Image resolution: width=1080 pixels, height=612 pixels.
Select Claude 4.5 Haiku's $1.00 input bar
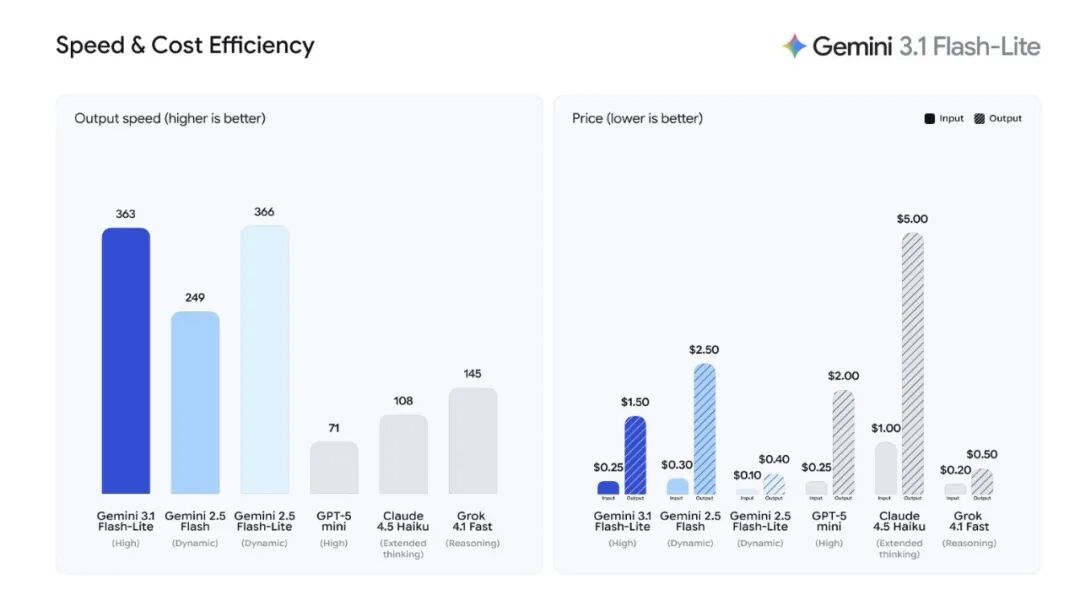pyautogui.click(x=886, y=469)
